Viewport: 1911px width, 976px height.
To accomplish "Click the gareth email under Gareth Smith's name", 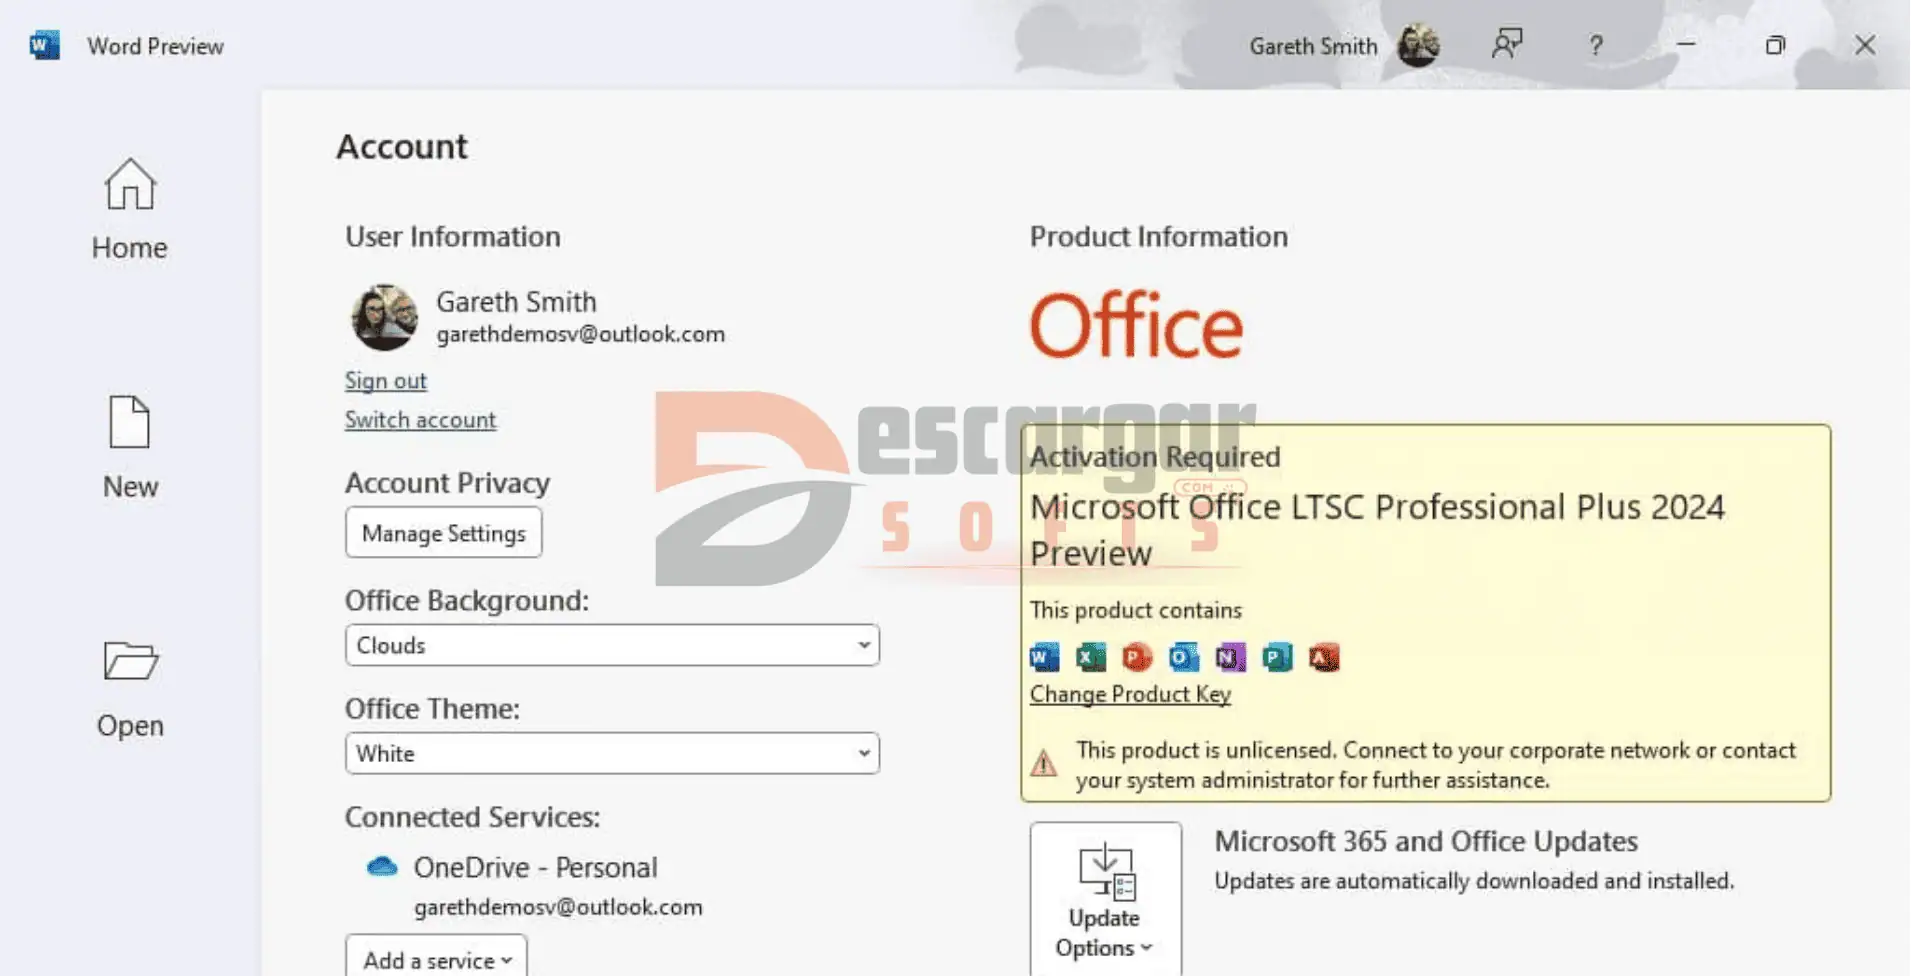I will [580, 334].
